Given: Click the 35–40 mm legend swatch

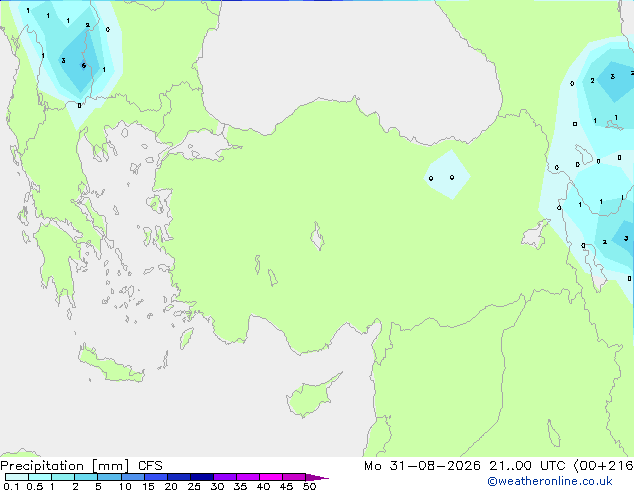Looking at the screenshot, I should pyautogui.click(x=248, y=477).
